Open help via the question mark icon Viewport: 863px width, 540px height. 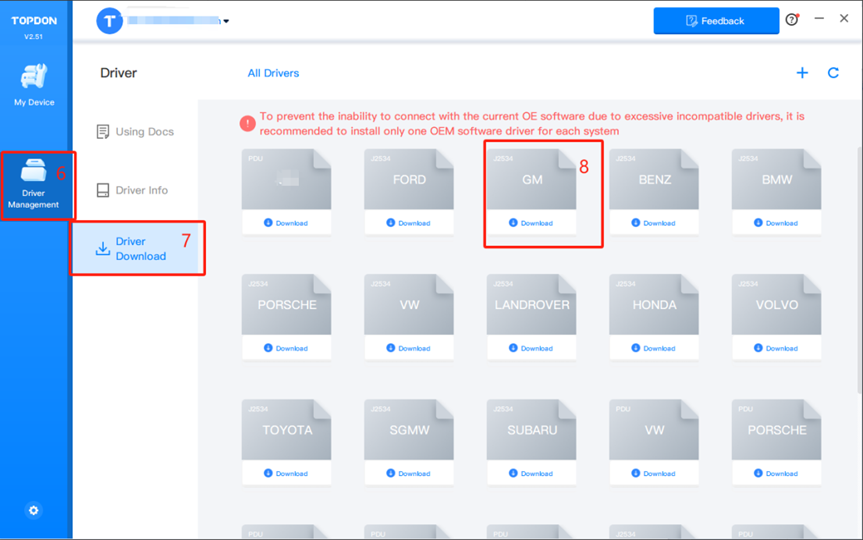tap(792, 20)
